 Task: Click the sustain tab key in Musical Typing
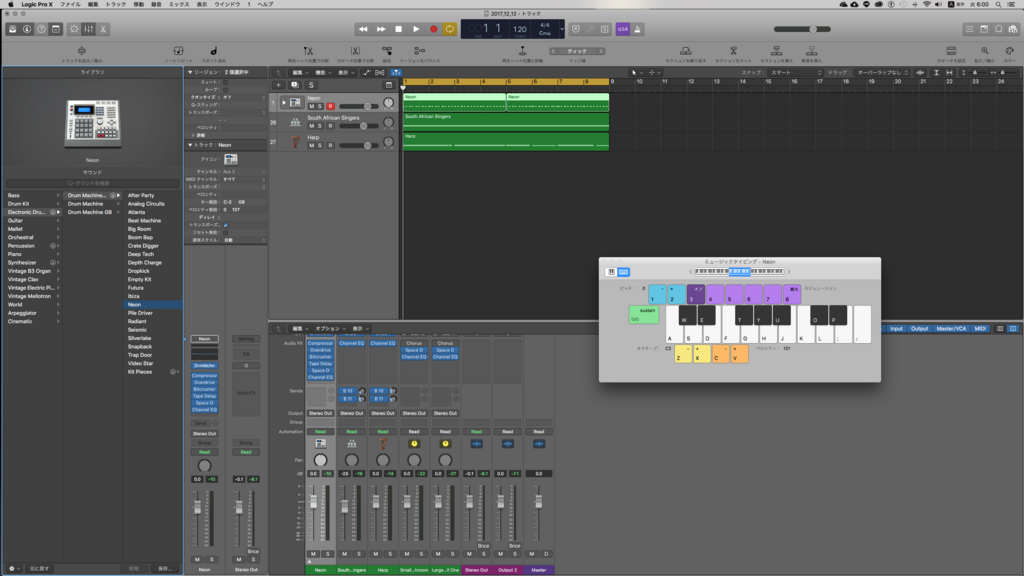point(643,314)
